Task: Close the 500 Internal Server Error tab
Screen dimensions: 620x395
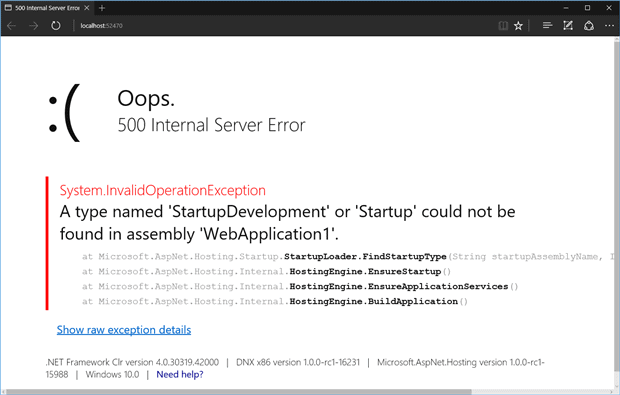Action: tap(87, 8)
